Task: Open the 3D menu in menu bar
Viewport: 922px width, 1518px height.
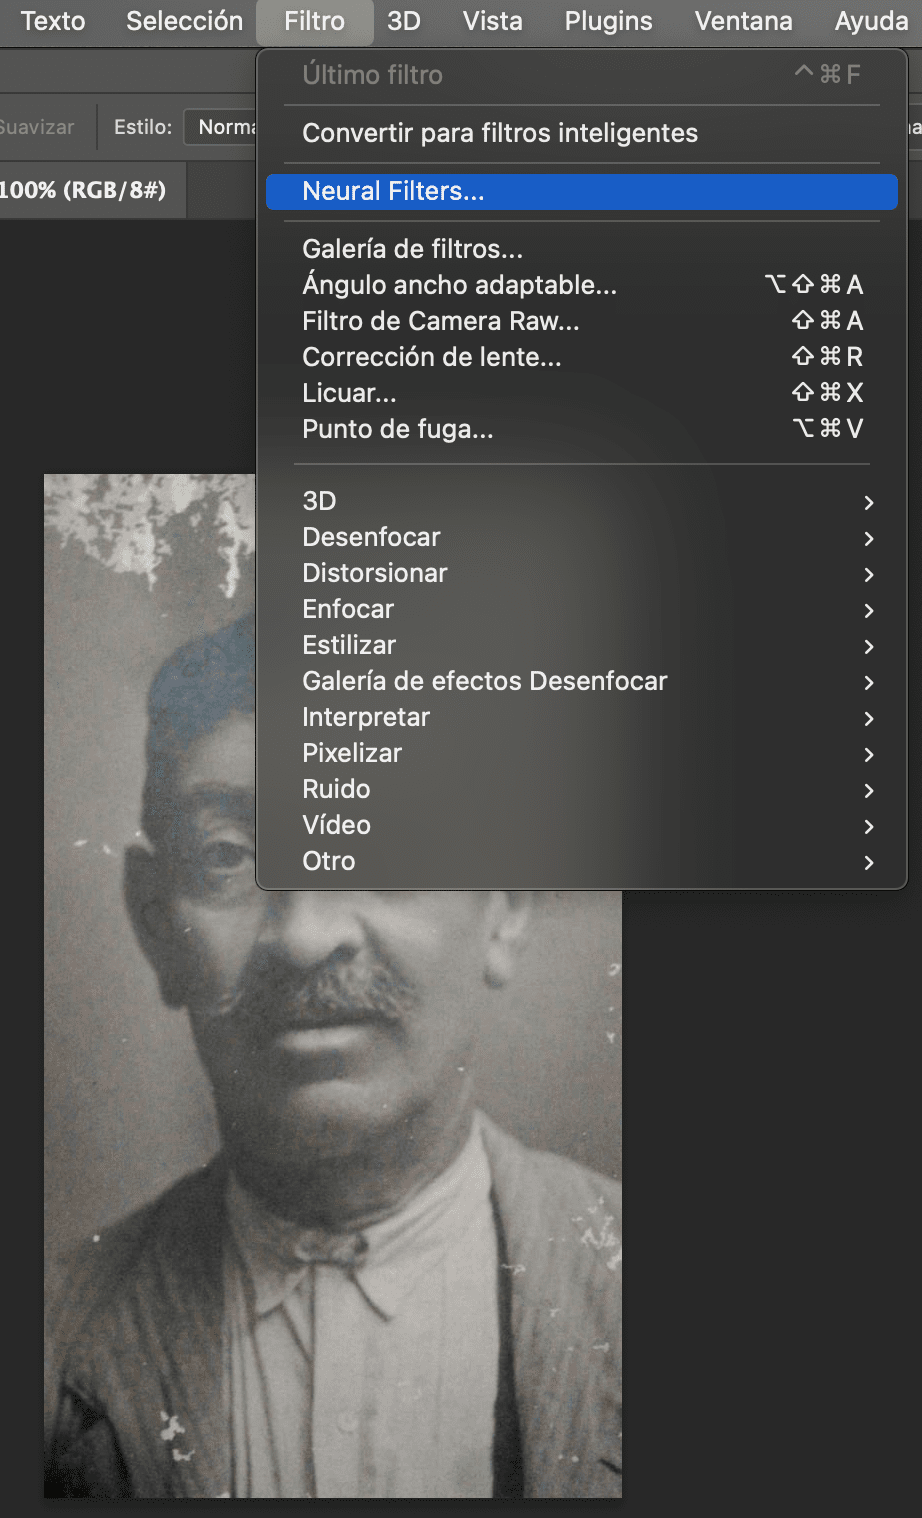Action: [404, 21]
